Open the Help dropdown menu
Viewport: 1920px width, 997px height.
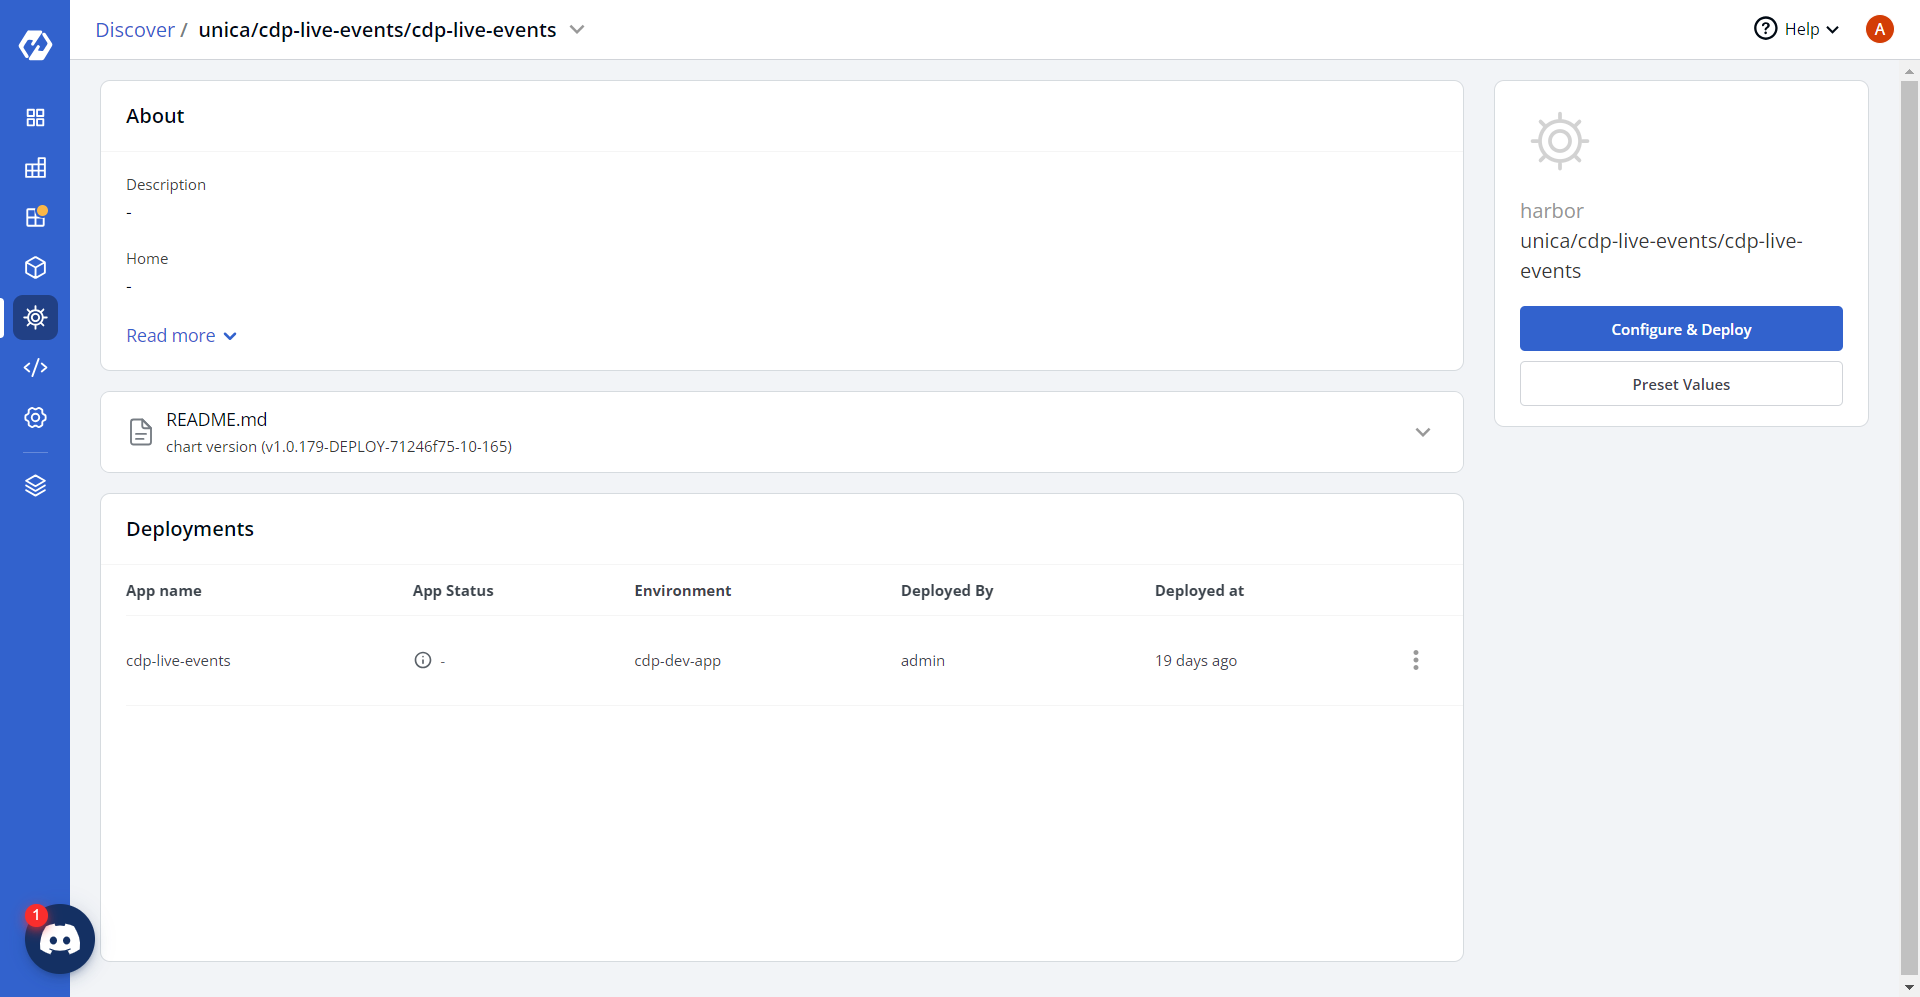click(x=1797, y=29)
